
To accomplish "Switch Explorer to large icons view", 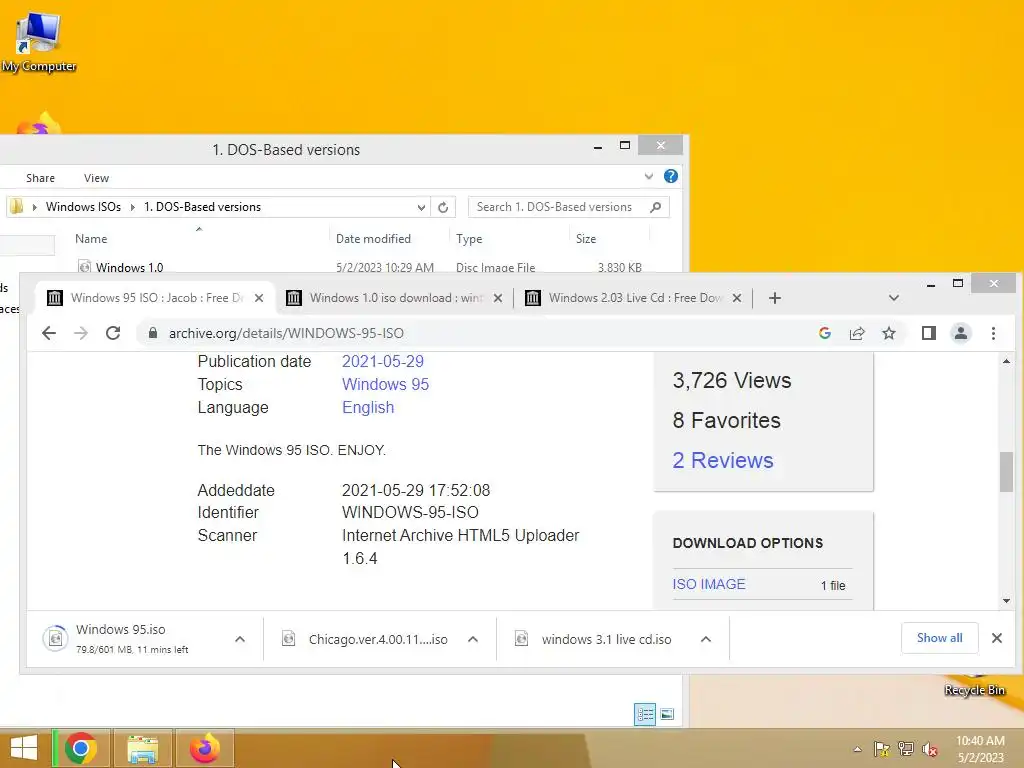I will click(x=667, y=714).
